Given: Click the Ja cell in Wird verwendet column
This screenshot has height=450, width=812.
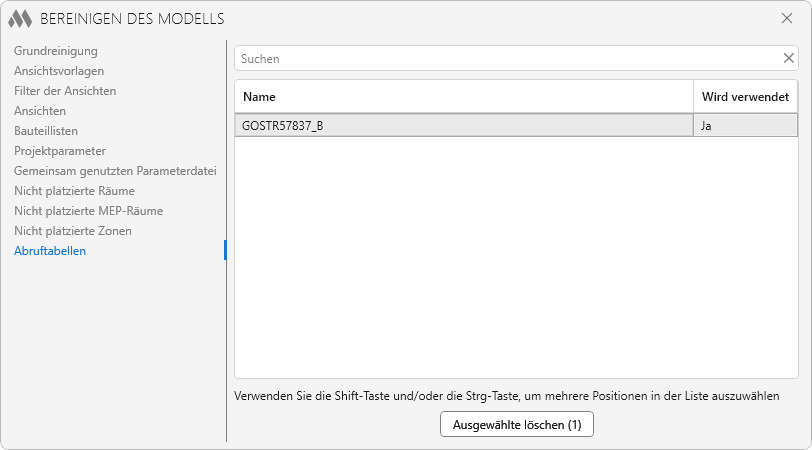Looking at the screenshot, I should [x=745, y=126].
